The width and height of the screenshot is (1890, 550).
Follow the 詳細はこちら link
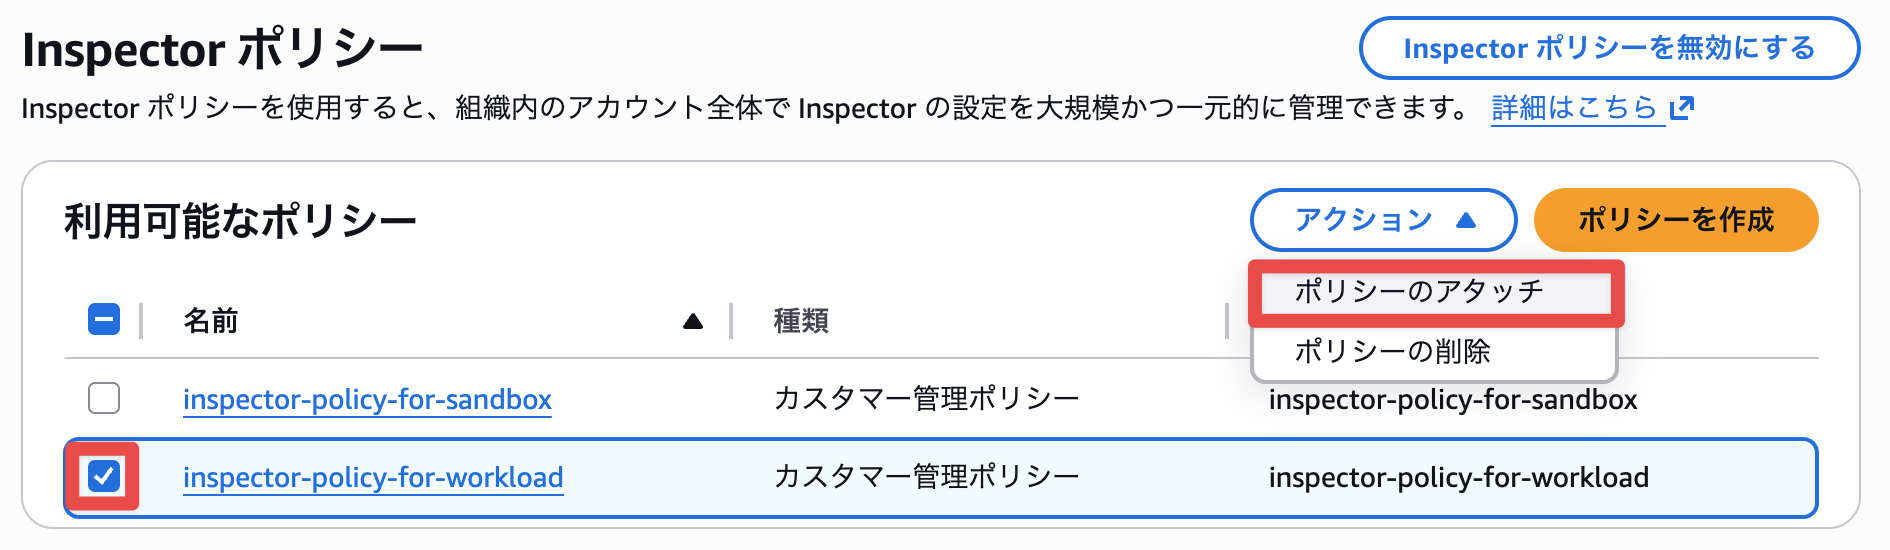point(1574,108)
